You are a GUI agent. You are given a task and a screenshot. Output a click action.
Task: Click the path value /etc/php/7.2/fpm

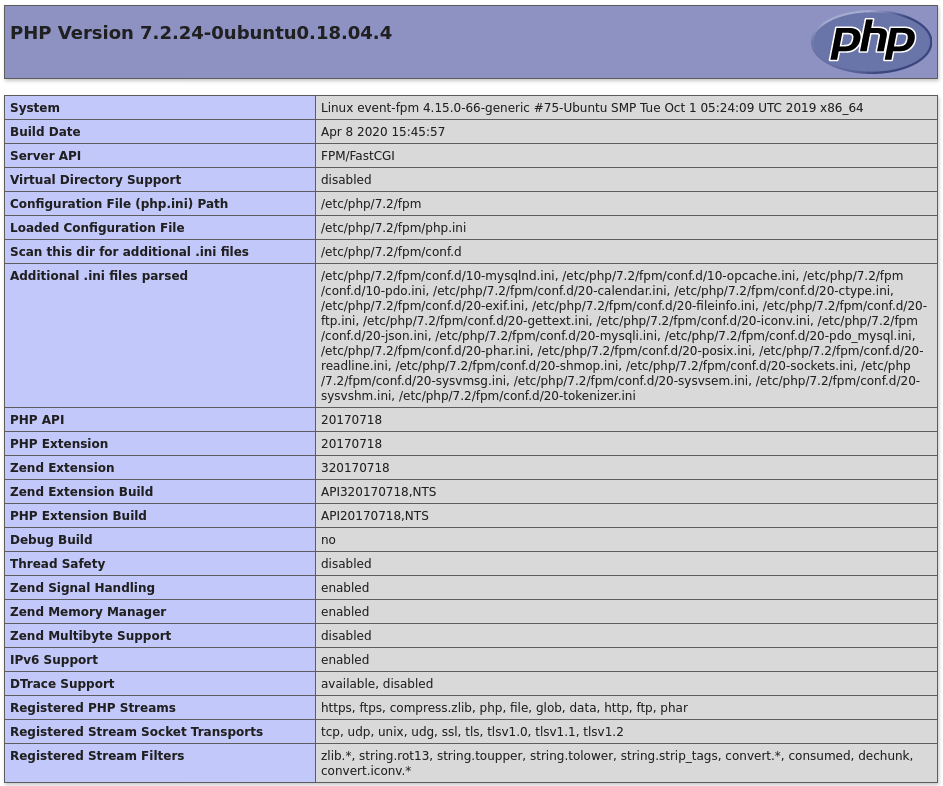pos(370,204)
